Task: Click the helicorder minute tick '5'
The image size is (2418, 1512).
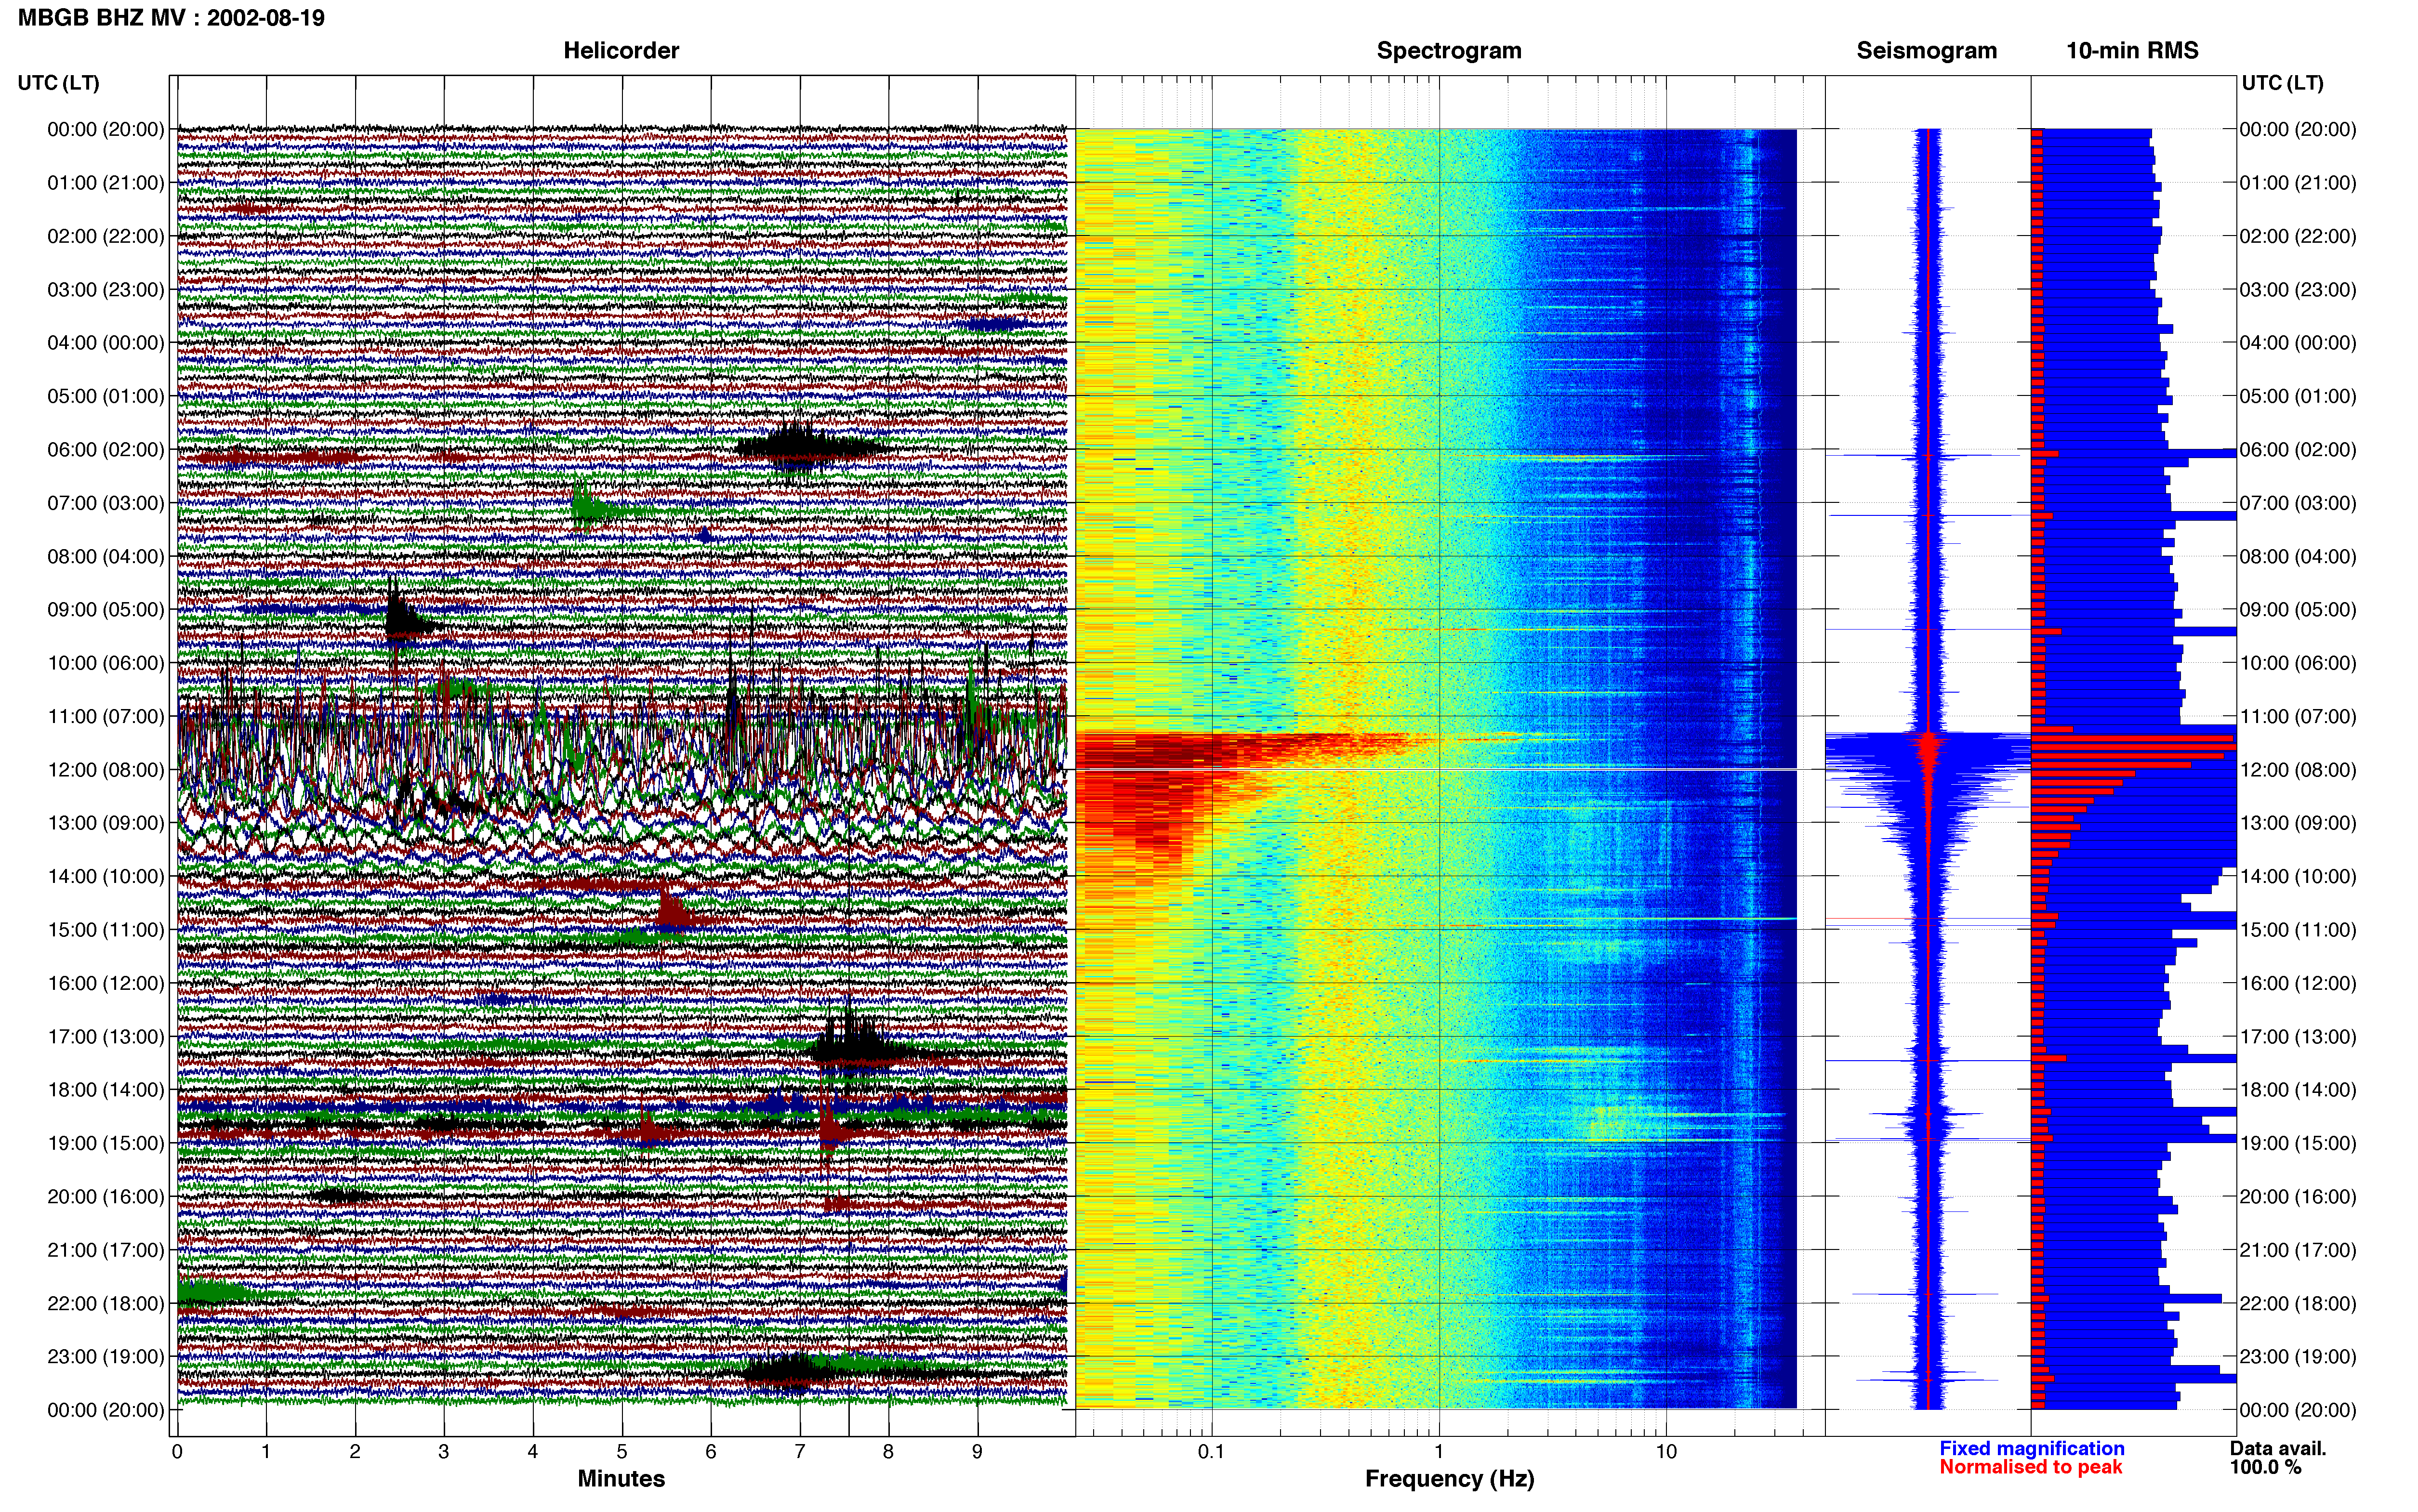Action: [621, 1452]
